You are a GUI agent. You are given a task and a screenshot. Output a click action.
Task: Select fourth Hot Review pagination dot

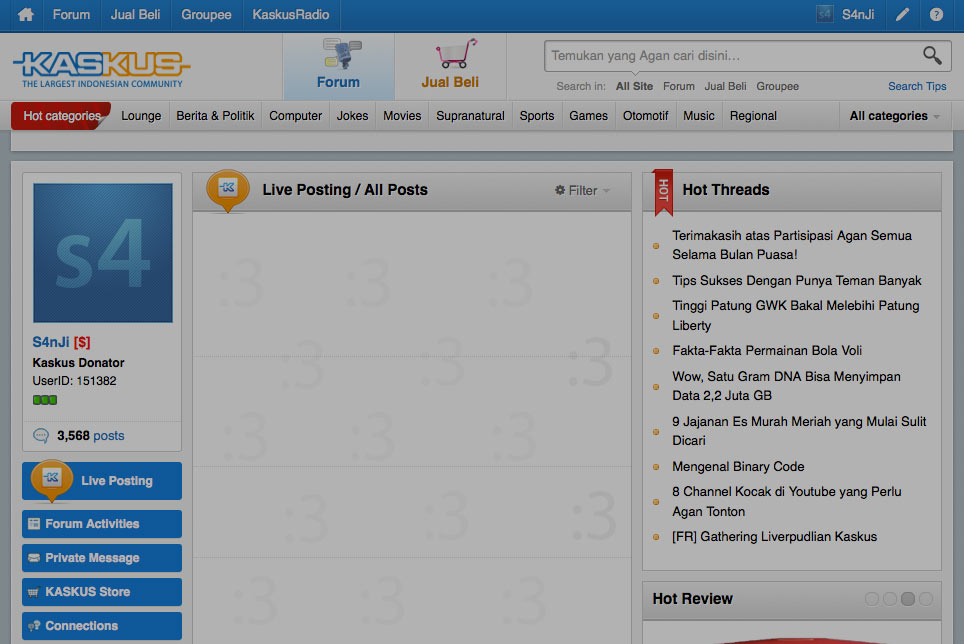click(x=926, y=599)
